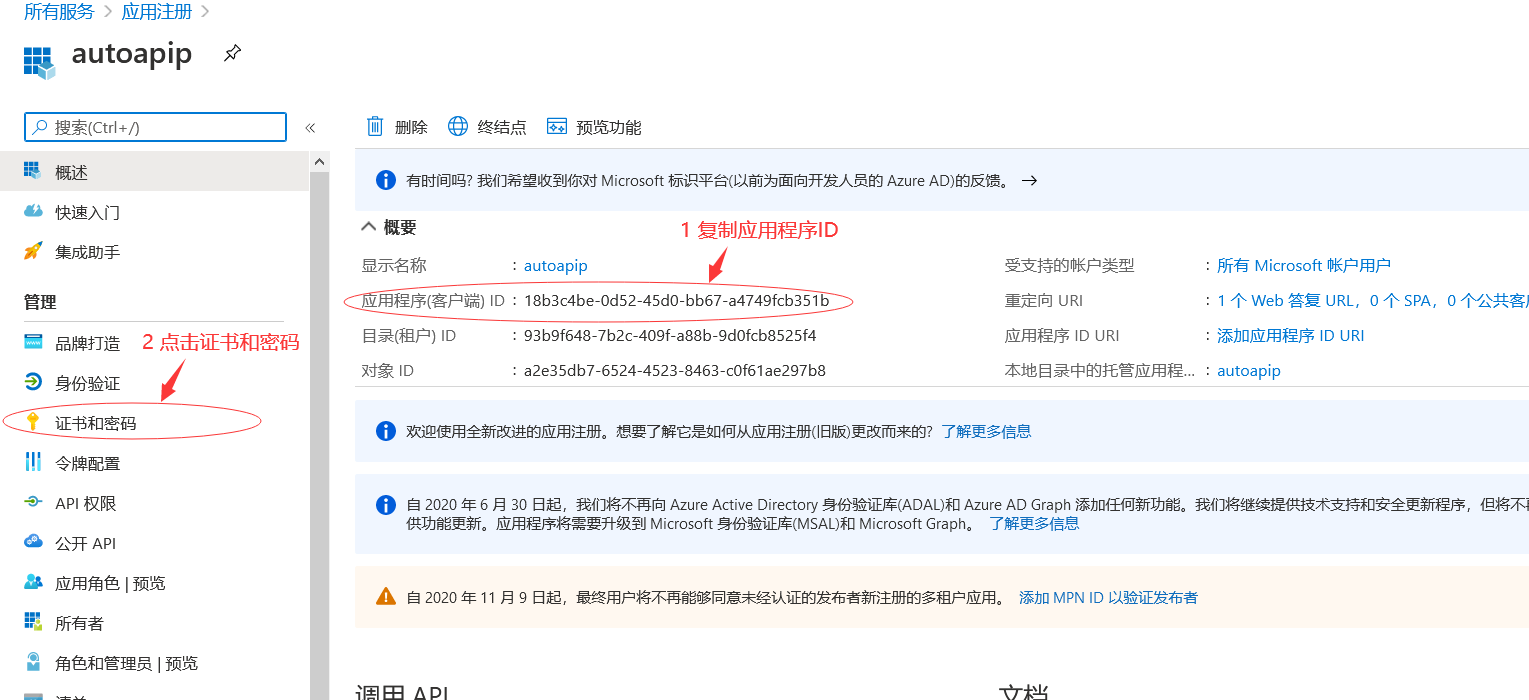Click the API permissions icon

tap(33, 502)
